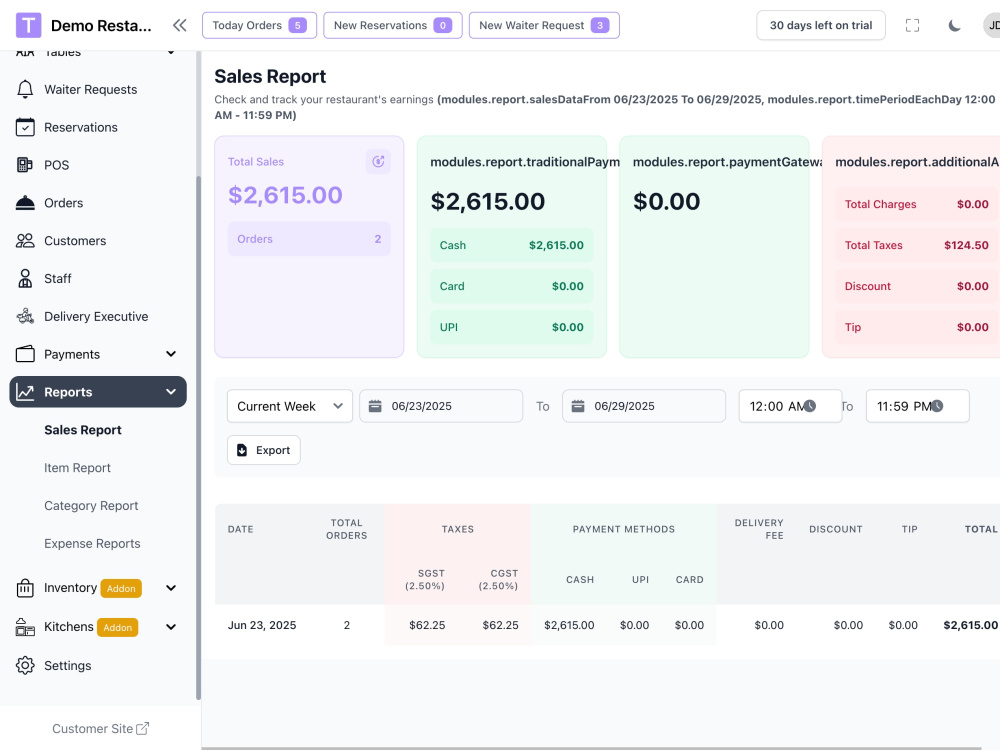Click the start date field 06/23/2025

pos(441,406)
